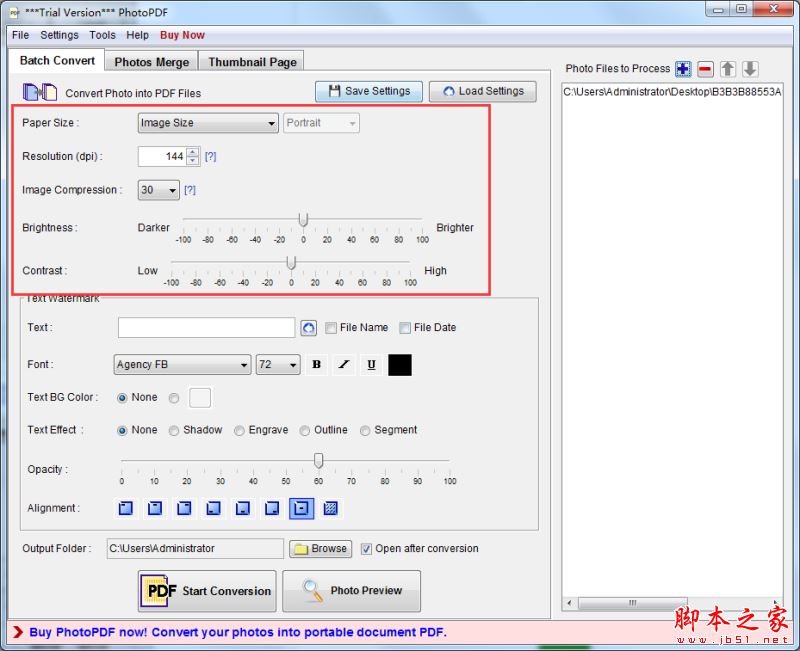Click Photo Preview button
The width and height of the screenshot is (800, 651).
(x=352, y=591)
